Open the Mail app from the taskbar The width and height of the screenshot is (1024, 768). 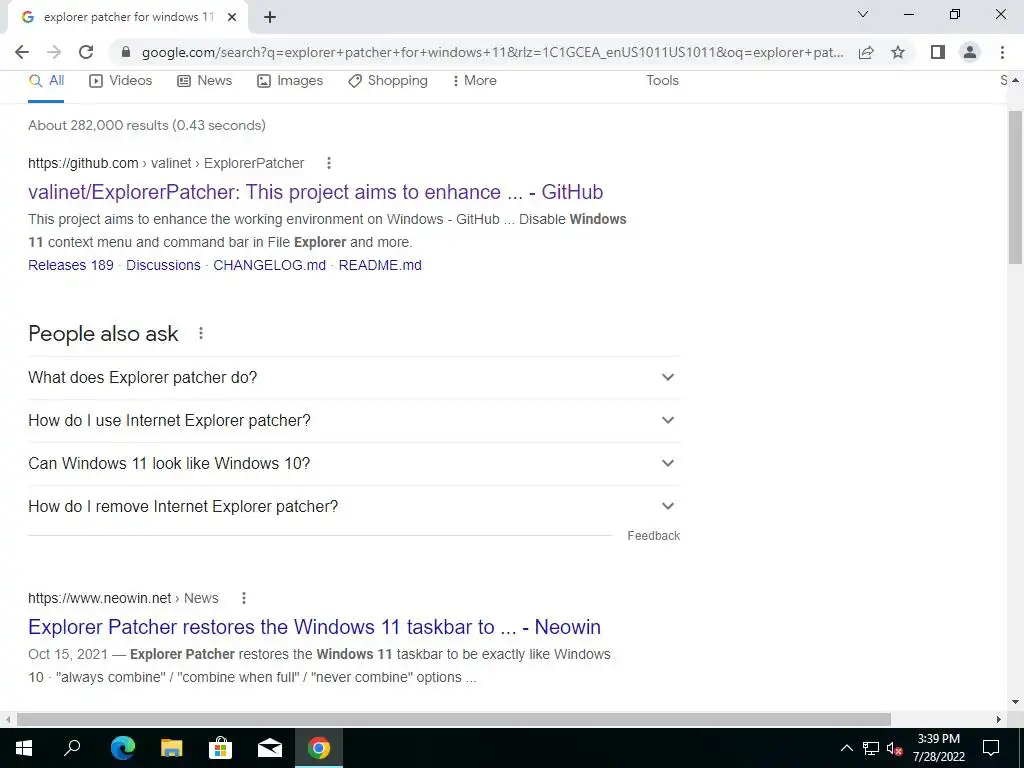[270, 748]
